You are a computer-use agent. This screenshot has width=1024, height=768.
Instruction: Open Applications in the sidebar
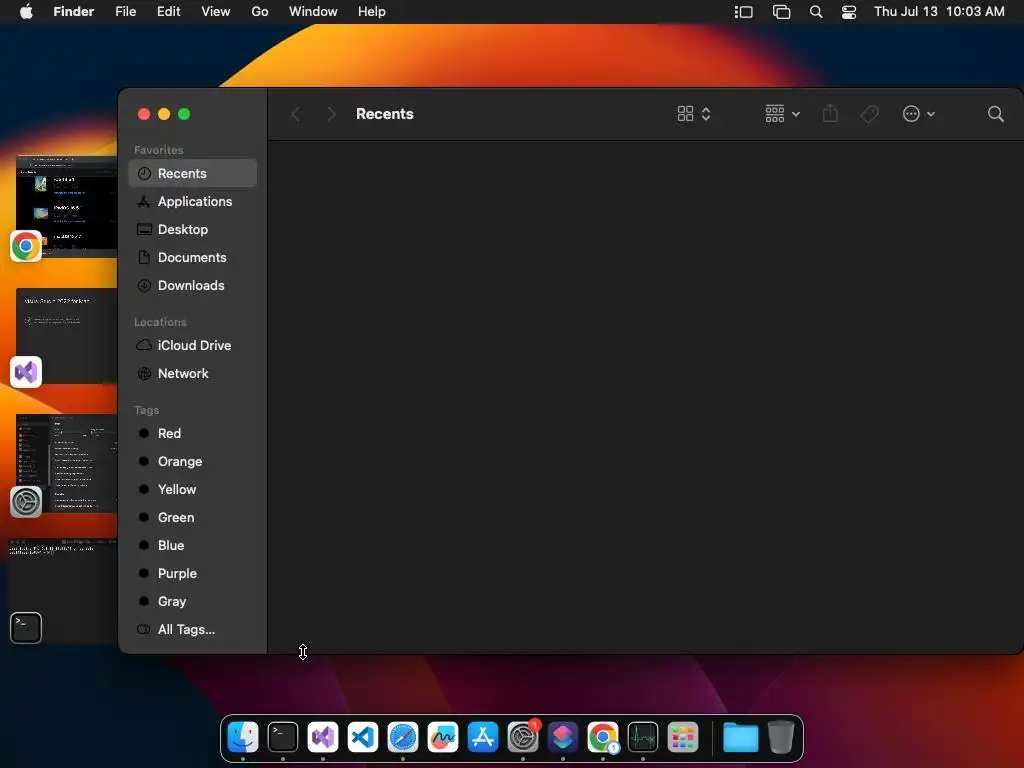[193, 202]
